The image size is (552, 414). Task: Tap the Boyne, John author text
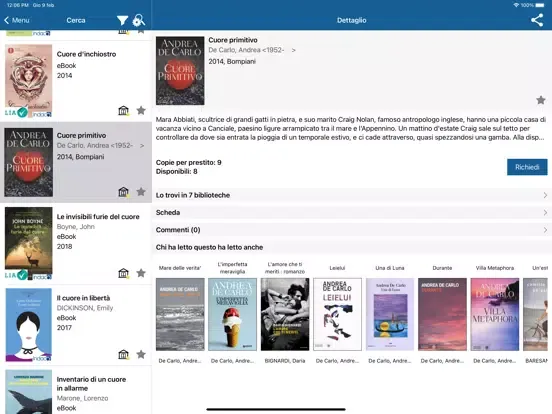point(76,227)
